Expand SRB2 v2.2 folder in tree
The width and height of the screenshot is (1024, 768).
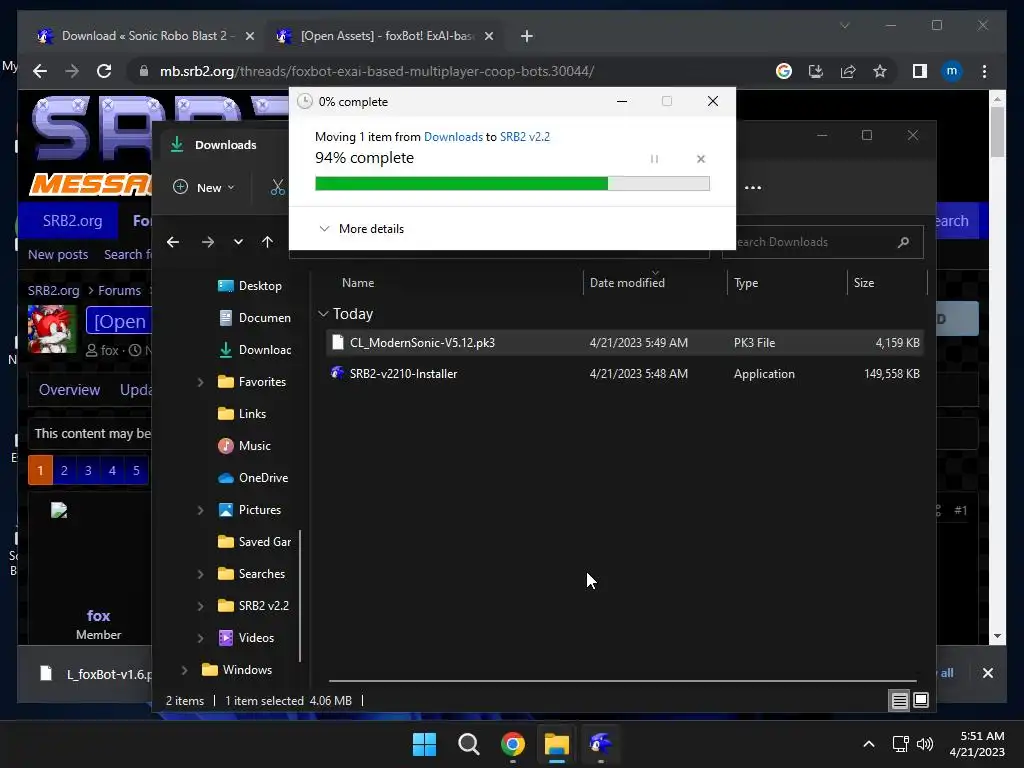(200, 605)
